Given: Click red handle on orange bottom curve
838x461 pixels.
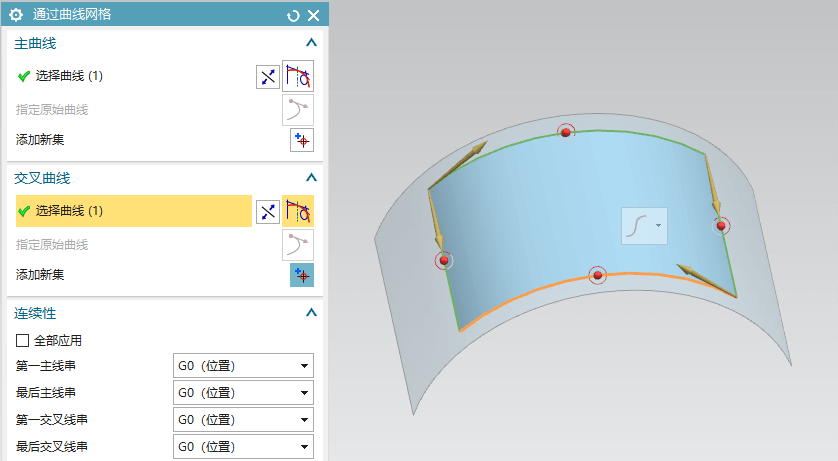Looking at the screenshot, I should pos(598,275).
